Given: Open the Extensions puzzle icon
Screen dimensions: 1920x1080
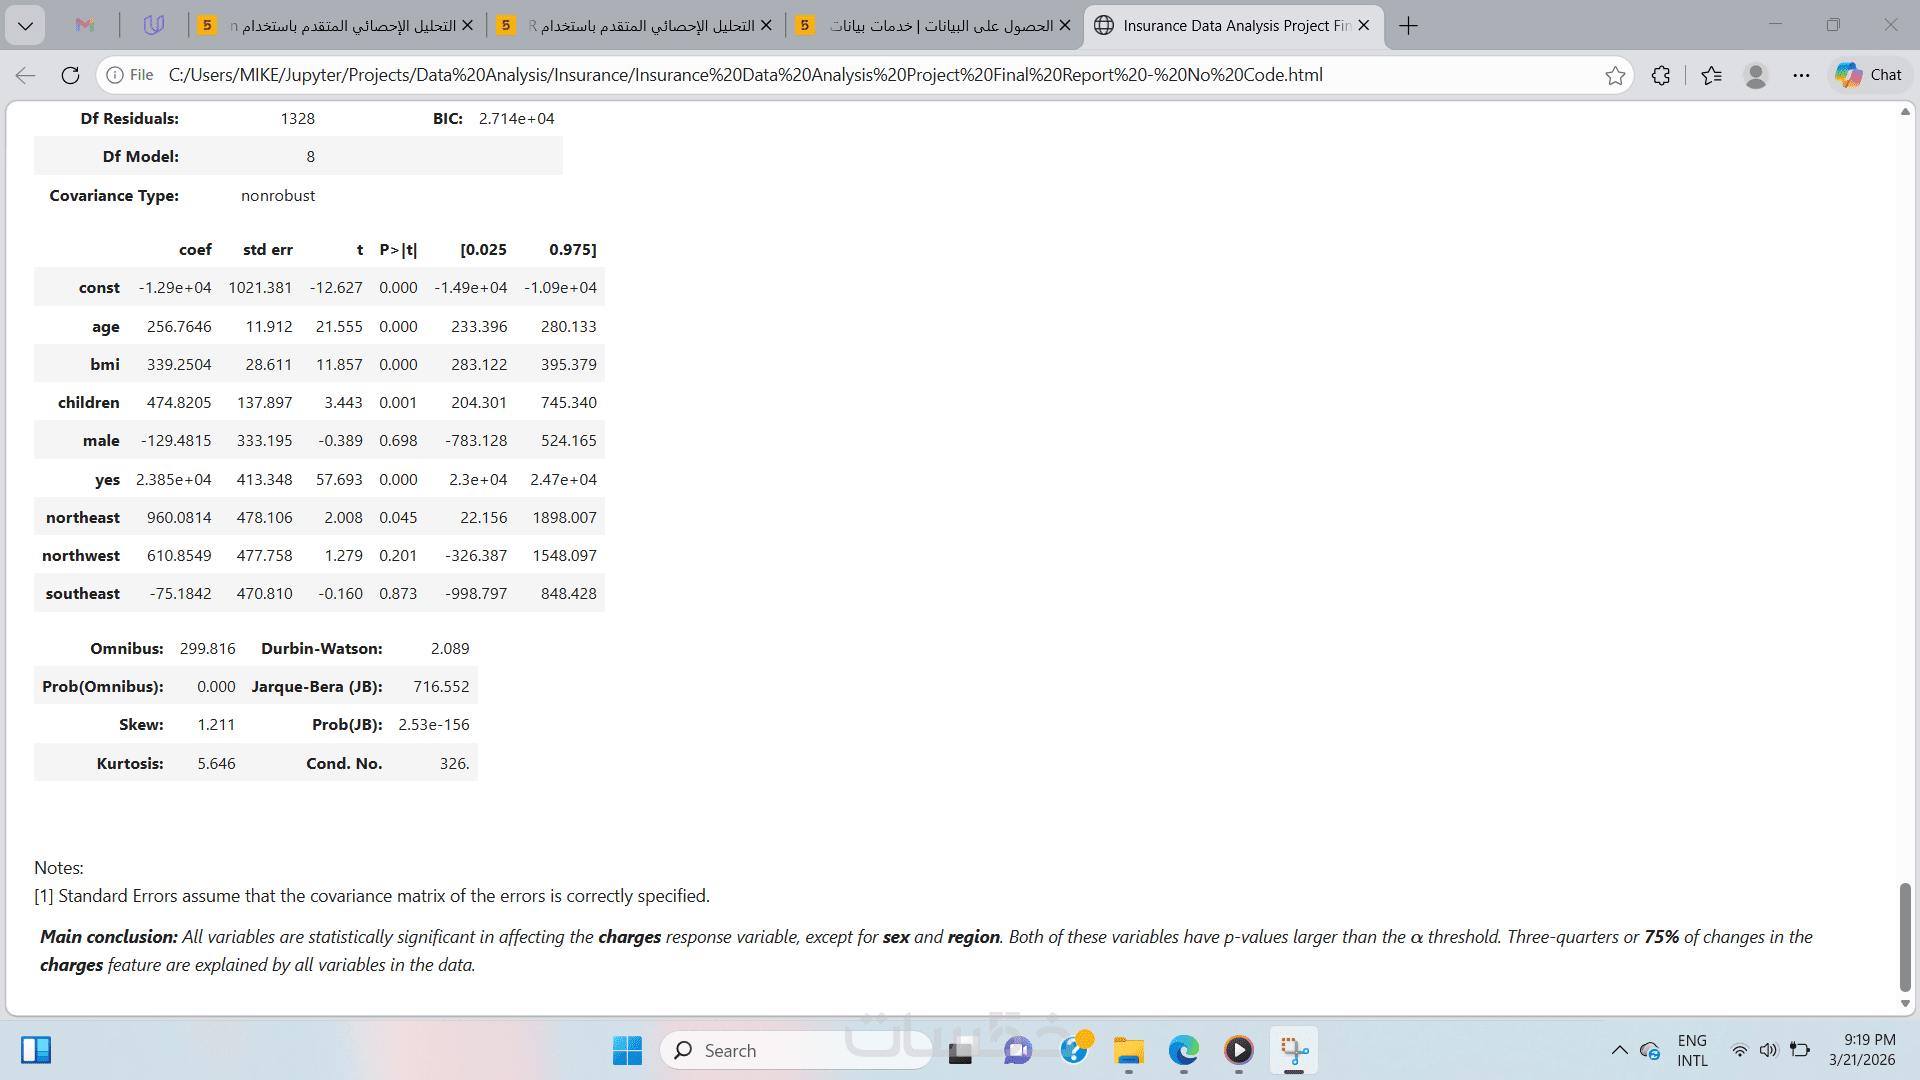Looking at the screenshot, I should pos(1661,75).
